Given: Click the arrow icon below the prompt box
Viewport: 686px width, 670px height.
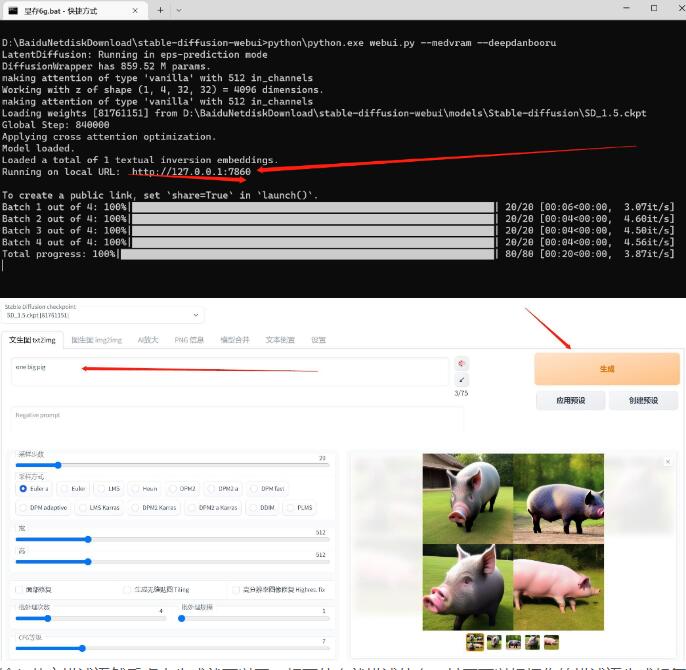Looking at the screenshot, I should pos(462,380).
